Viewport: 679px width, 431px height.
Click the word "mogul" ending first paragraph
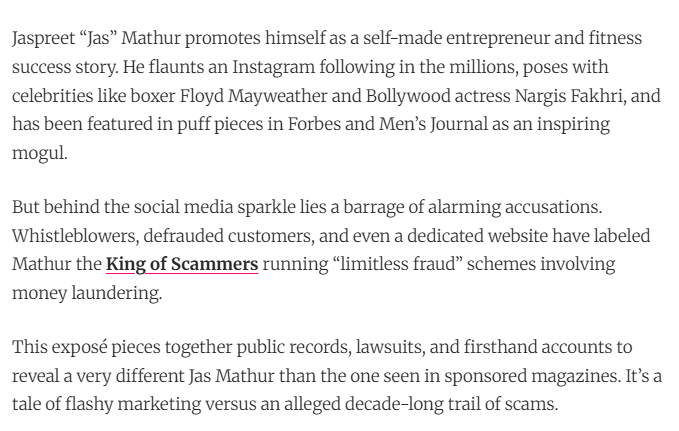tap(37, 151)
